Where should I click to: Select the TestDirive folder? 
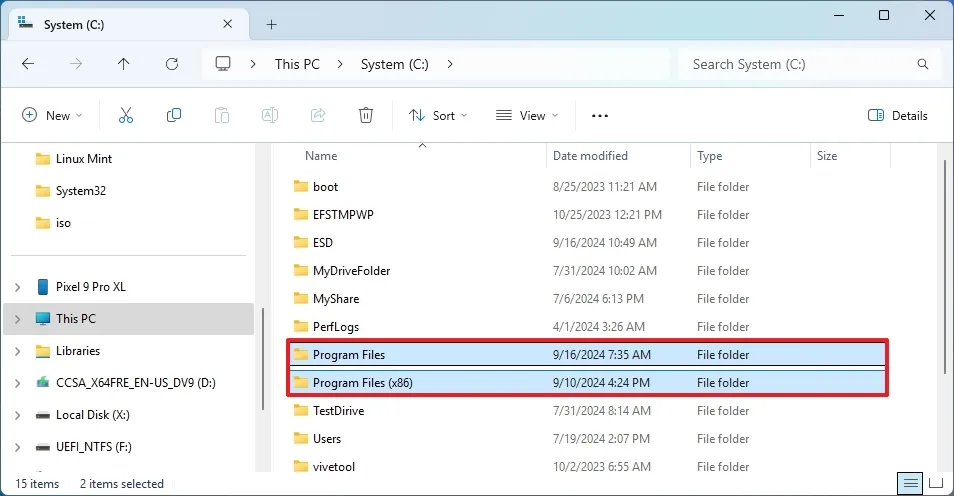click(338, 410)
